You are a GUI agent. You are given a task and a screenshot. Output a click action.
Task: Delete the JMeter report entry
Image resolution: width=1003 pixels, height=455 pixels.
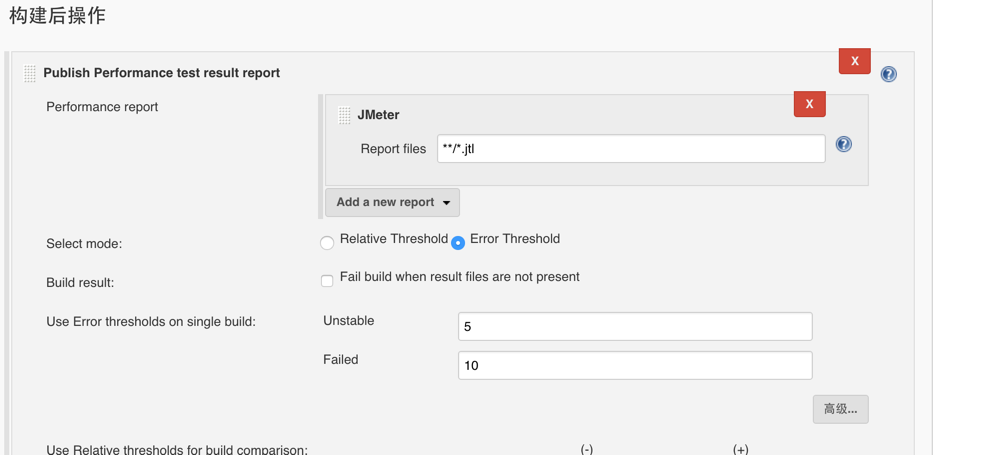coord(810,104)
